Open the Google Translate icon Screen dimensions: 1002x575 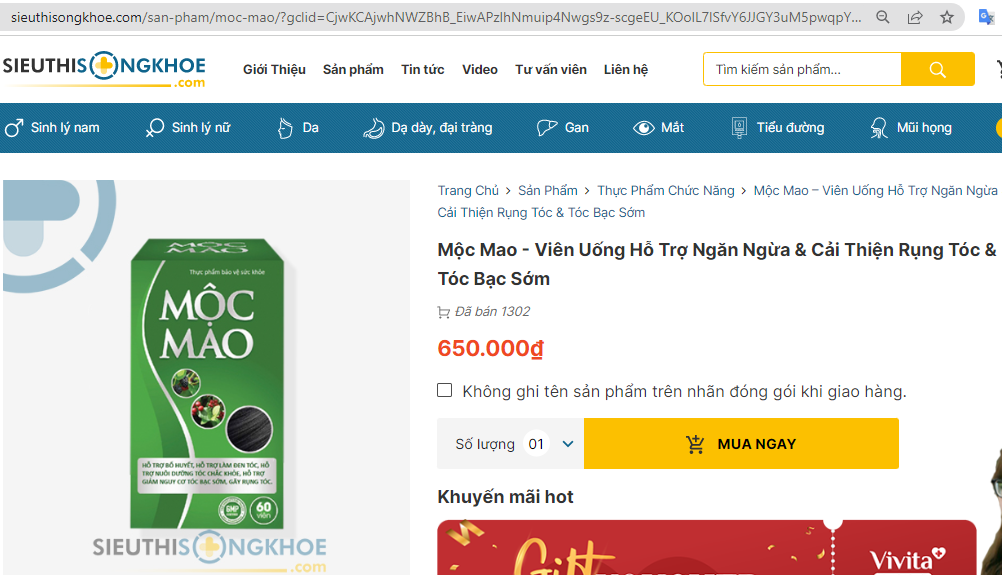(x=985, y=18)
